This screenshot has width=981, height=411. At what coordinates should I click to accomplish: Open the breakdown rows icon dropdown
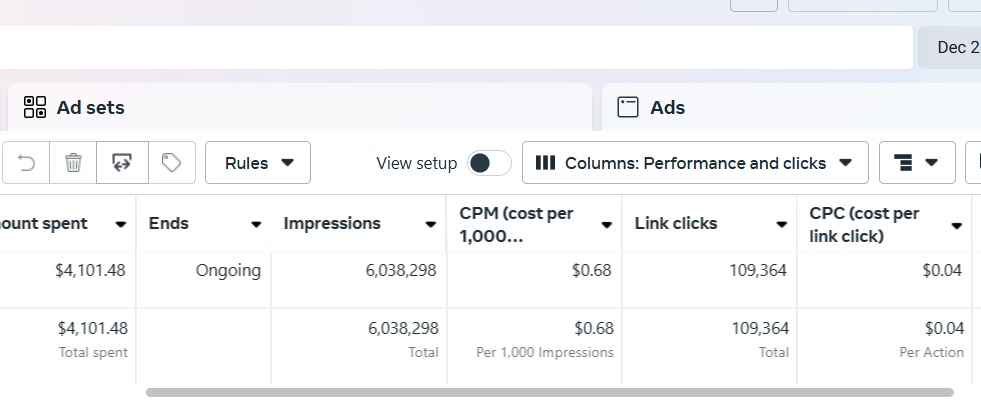click(917, 162)
